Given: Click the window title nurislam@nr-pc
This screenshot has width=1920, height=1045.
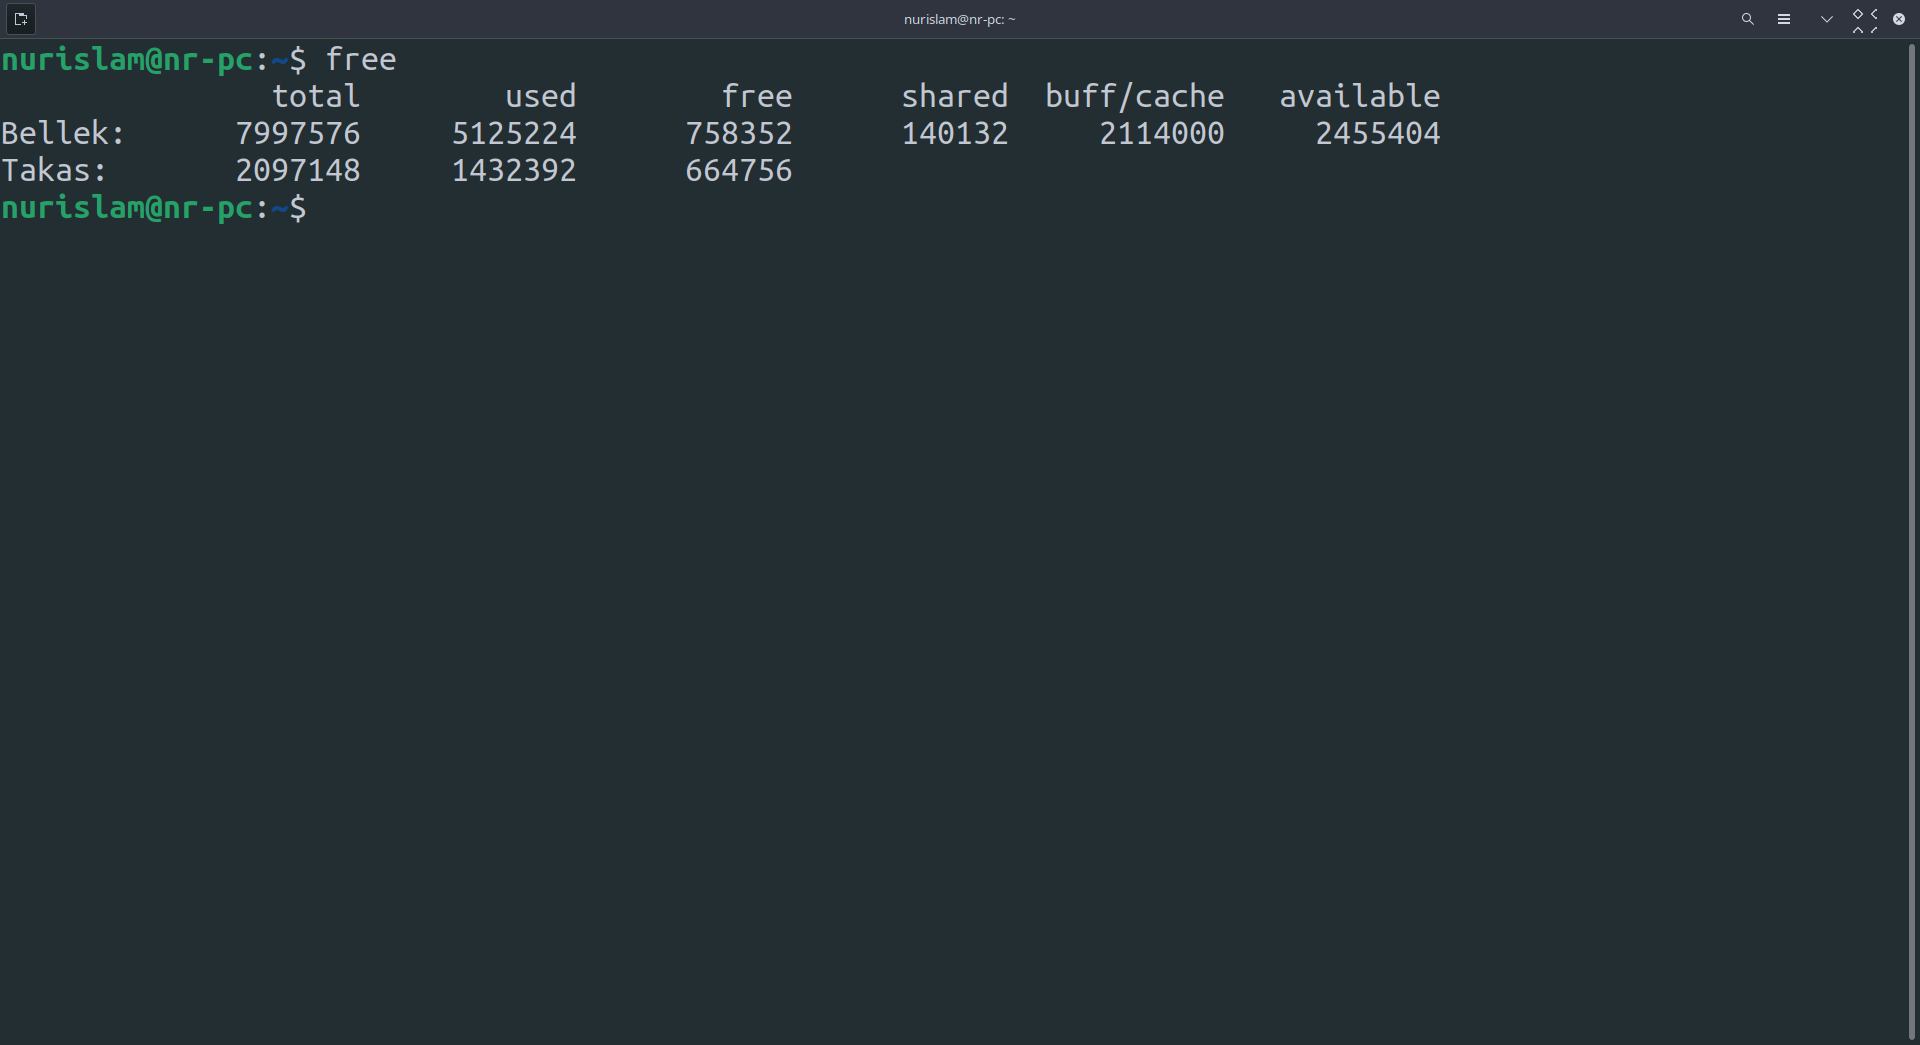Looking at the screenshot, I should coord(959,19).
